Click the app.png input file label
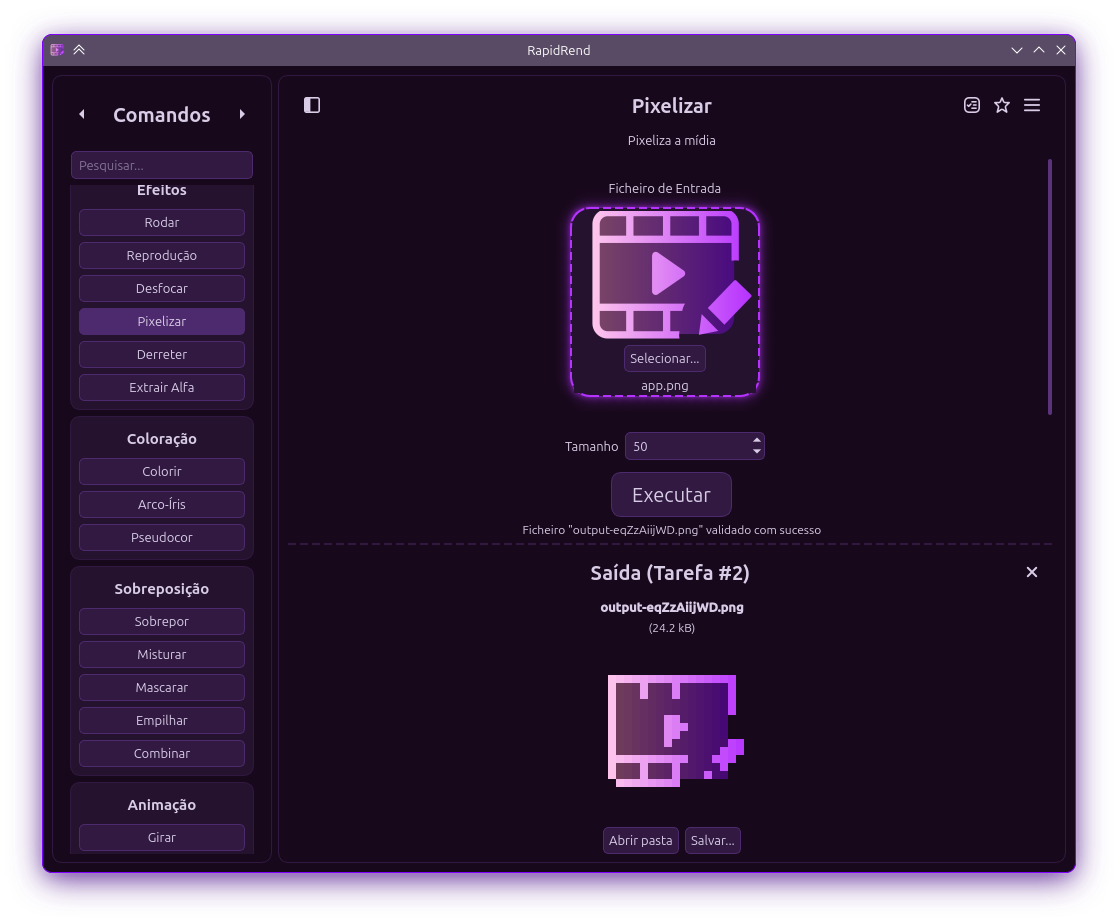The image size is (1118, 923). [x=665, y=386]
